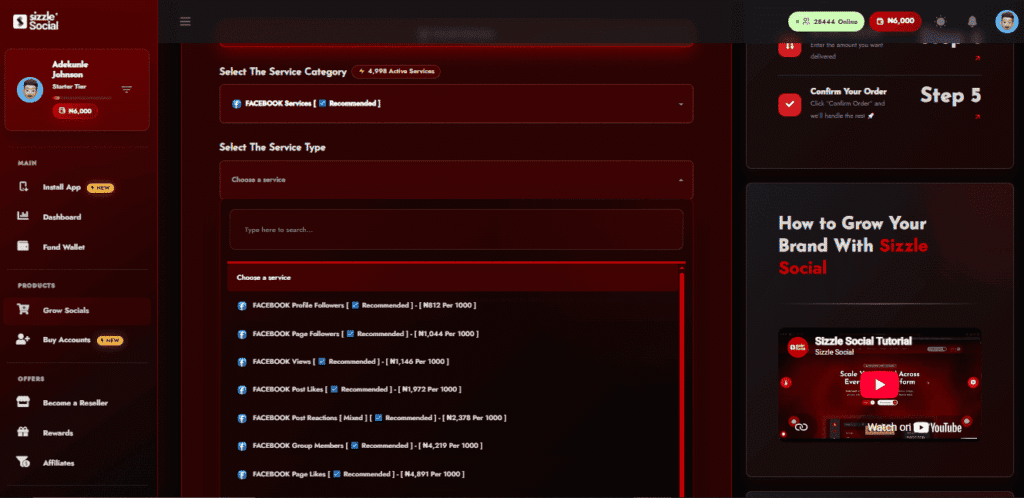Select FACEBOOK Page Likes ₦4,891 option
The width and height of the screenshot is (1024, 498).
click(x=453, y=474)
